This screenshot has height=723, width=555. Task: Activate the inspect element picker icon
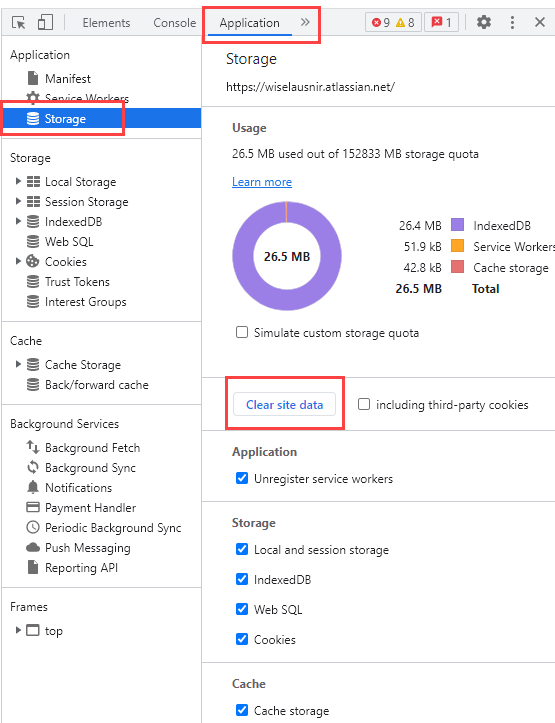point(18,22)
